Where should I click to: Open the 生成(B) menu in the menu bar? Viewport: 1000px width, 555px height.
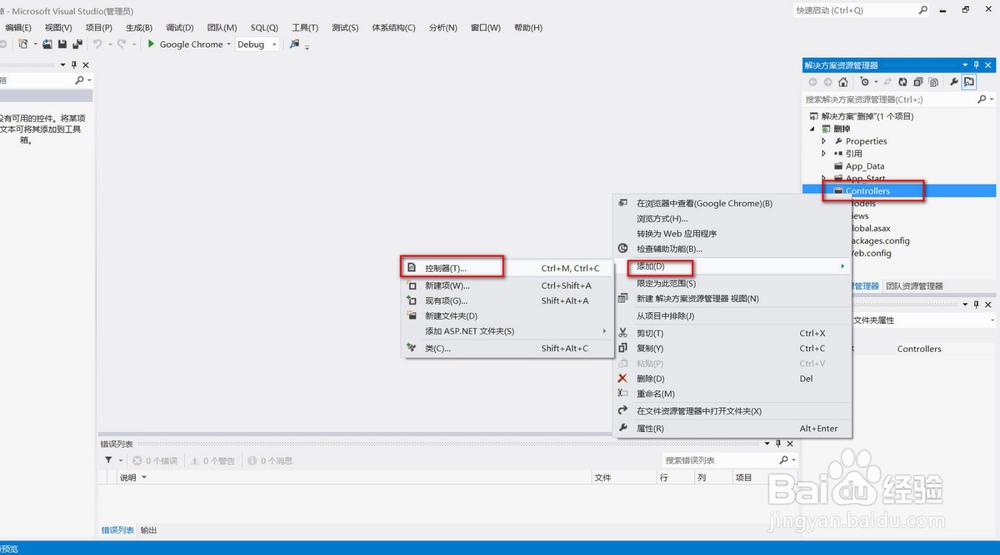point(138,27)
